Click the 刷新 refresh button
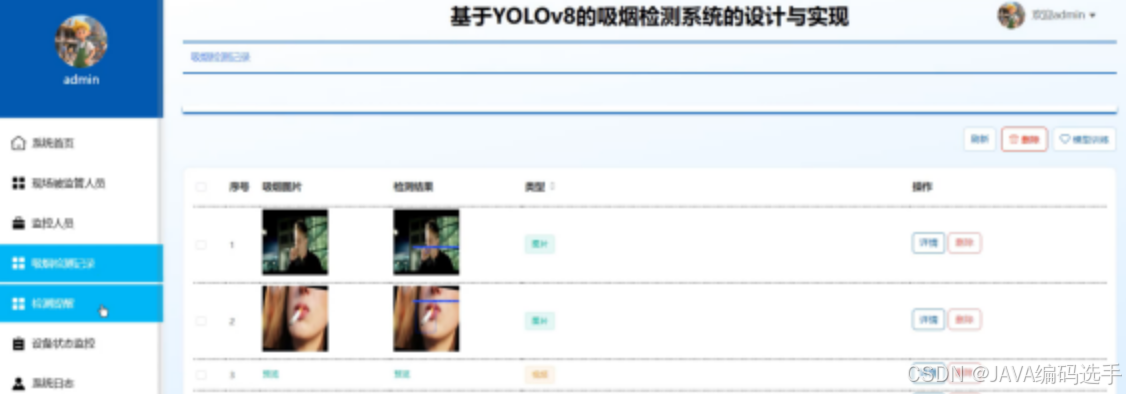Viewport: 1126px width, 394px height. 980,139
